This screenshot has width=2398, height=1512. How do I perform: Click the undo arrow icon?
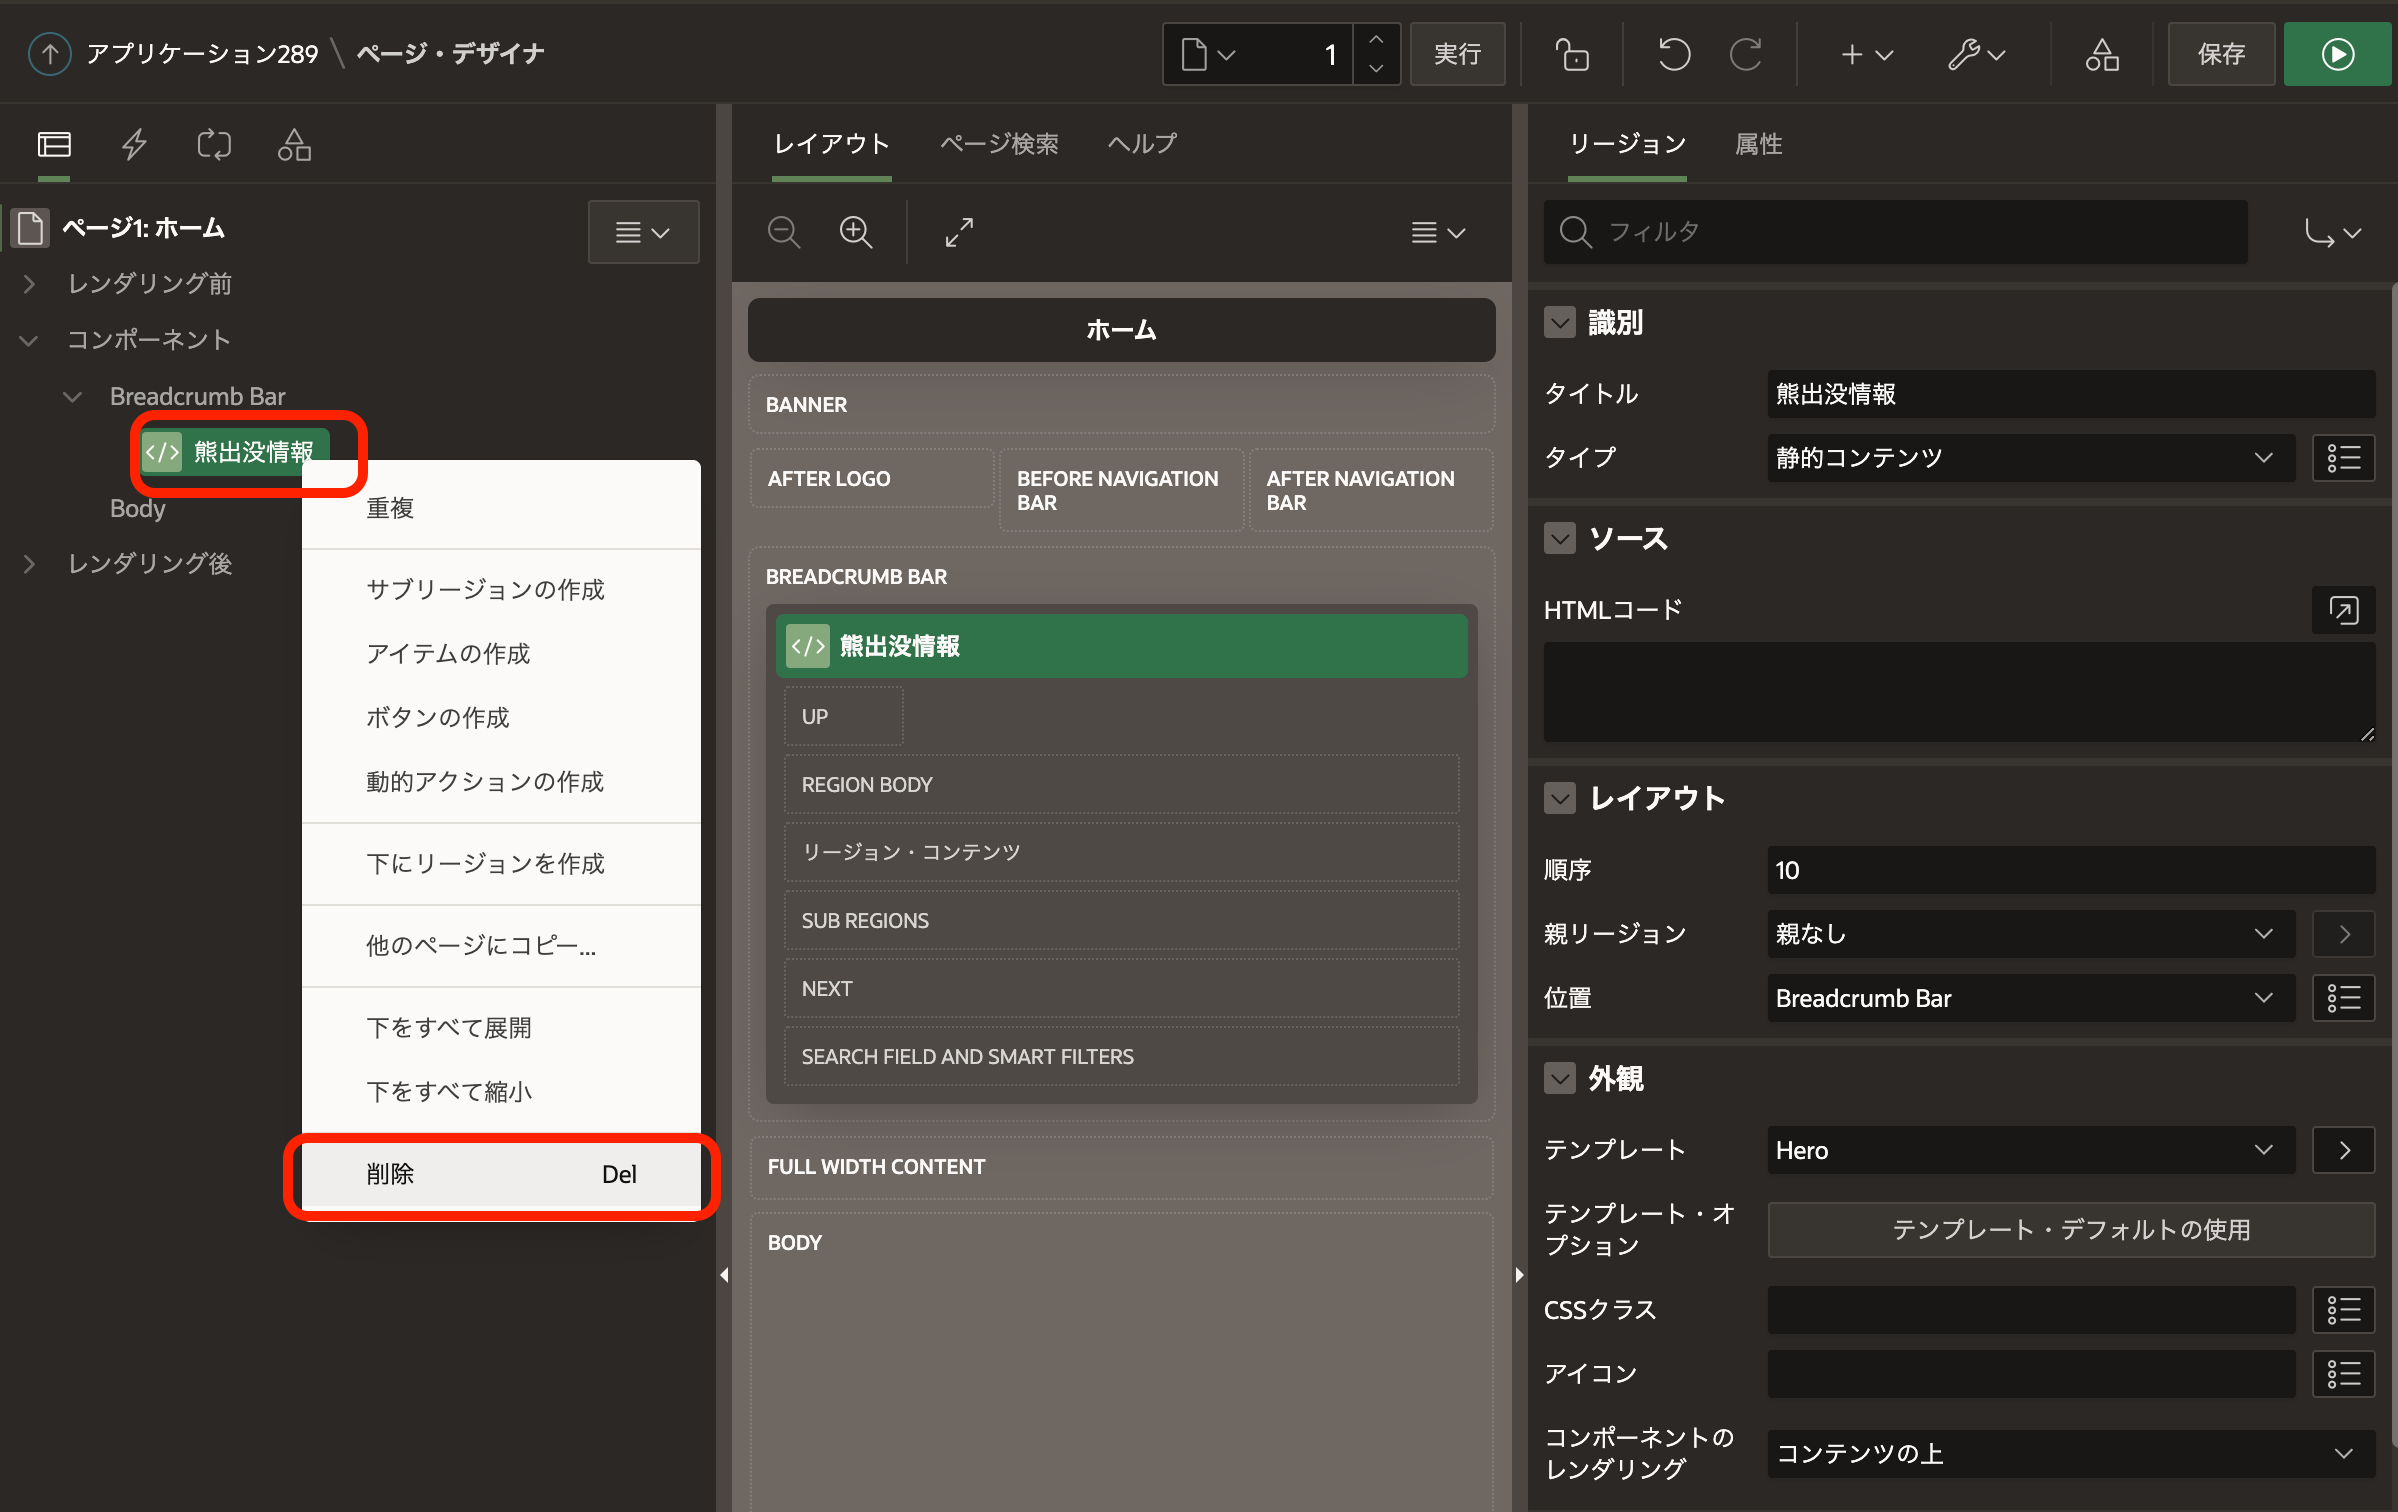[x=1673, y=54]
